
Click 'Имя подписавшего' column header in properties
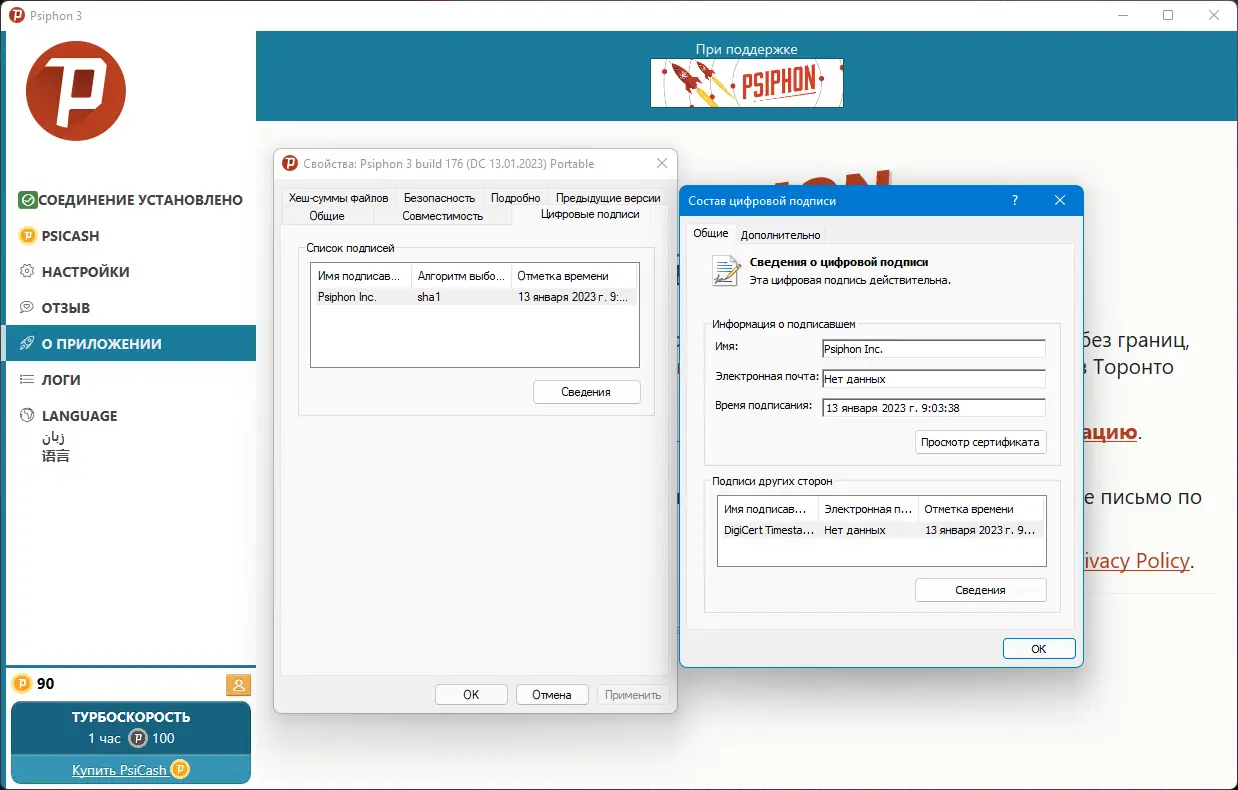(362, 276)
